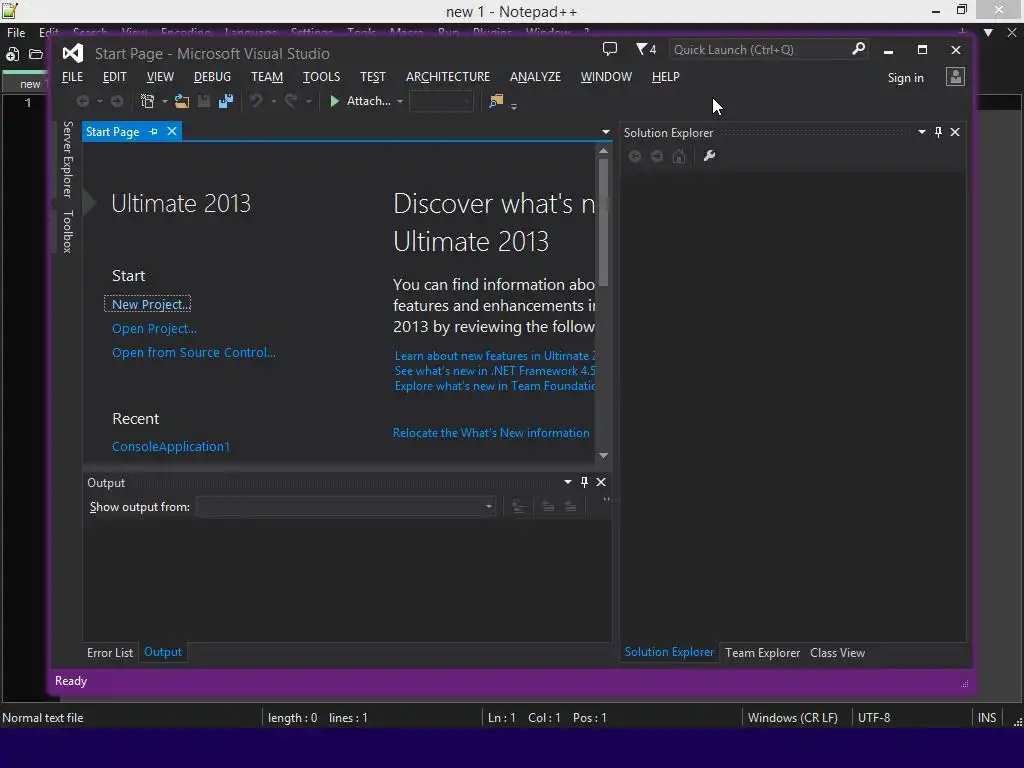Viewport: 1024px width, 768px height.
Task: Click the green Start debugging arrow
Action: (x=334, y=101)
